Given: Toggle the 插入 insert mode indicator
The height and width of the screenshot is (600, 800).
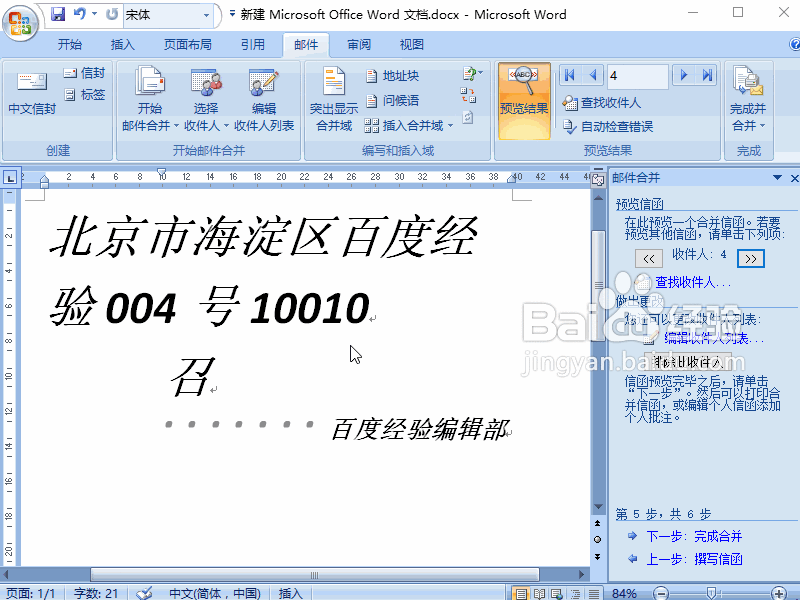Looking at the screenshot, I should pyautogui.click(x=291, y=593).
